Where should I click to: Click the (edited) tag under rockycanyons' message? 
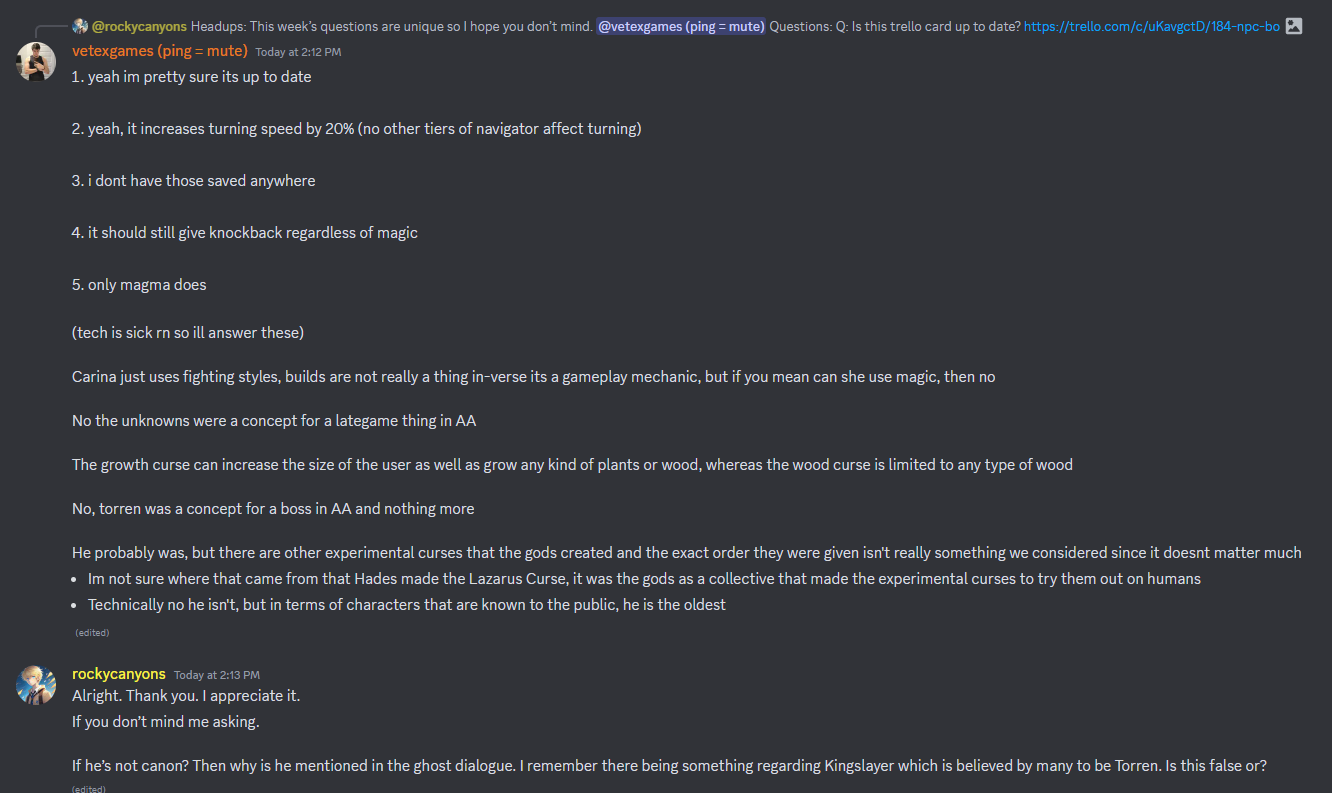click(88, 789)
